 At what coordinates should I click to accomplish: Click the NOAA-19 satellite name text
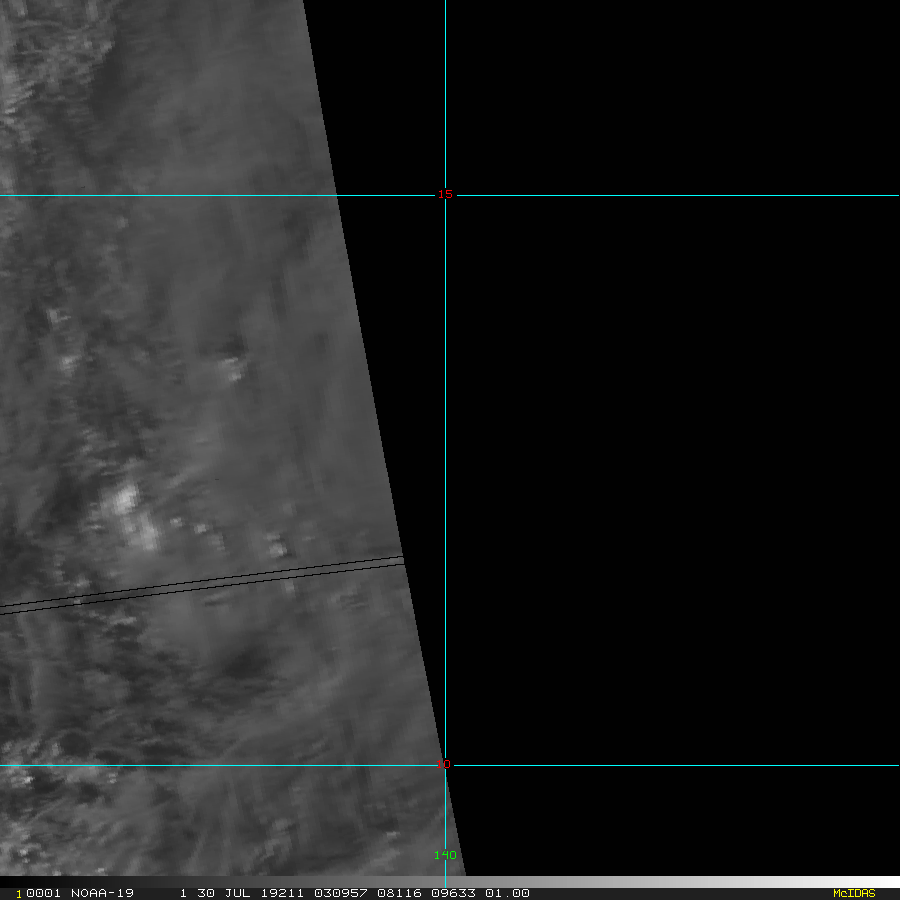[x=102, y=893]
